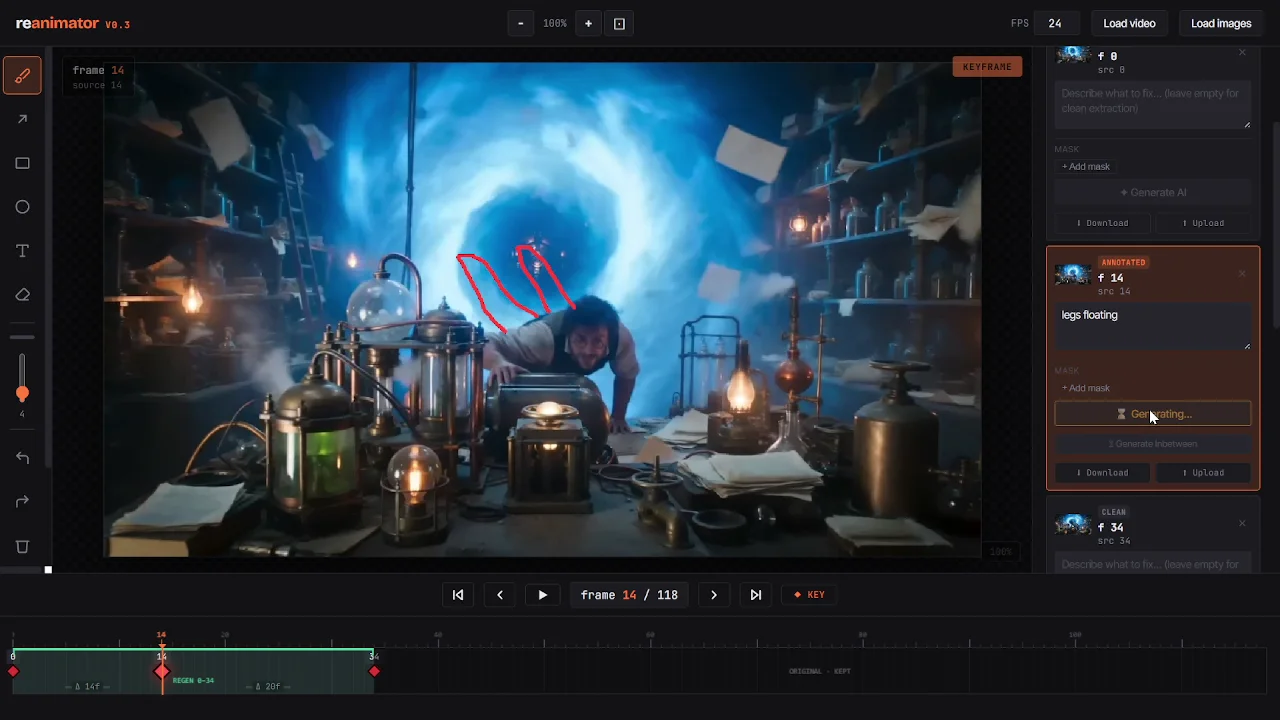1280x720 pixels.
Task: Download the f 0 keyframe
Action: pyautogui.click(x=1102, y=223)
